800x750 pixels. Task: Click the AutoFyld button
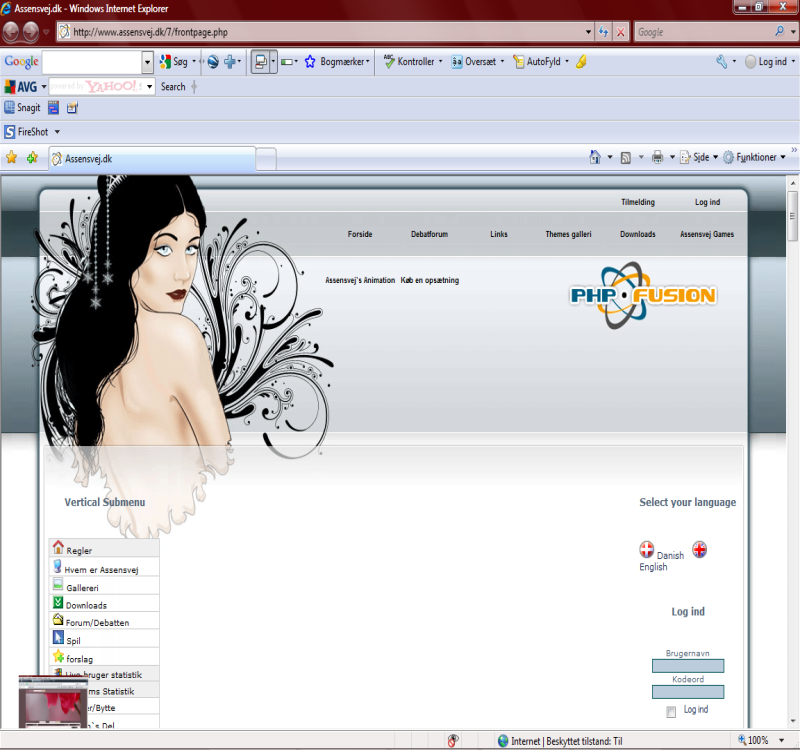click(536, 62)
